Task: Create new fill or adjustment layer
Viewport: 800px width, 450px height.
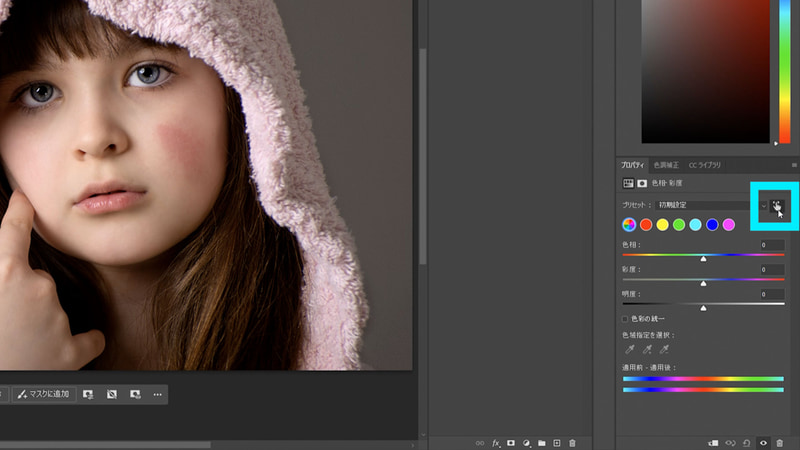Action: point(526,443)
